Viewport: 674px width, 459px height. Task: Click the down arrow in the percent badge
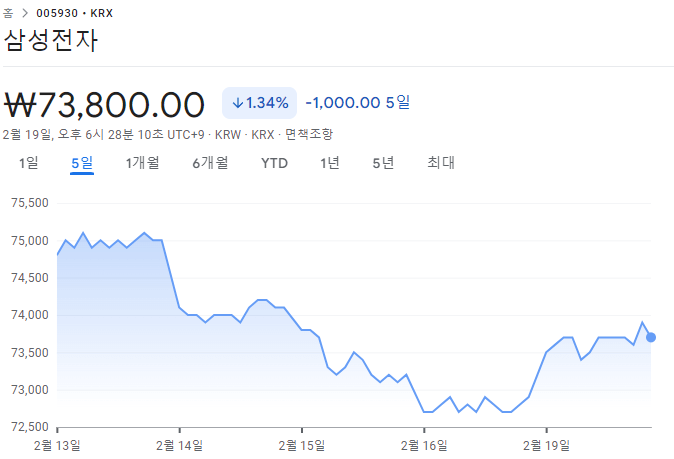click(237, 103)
